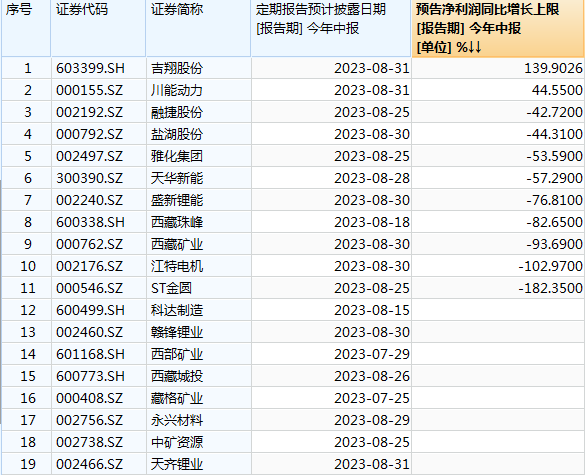Select the 证券代码 column header
The image size is (587, 475).
coord(98,28)
